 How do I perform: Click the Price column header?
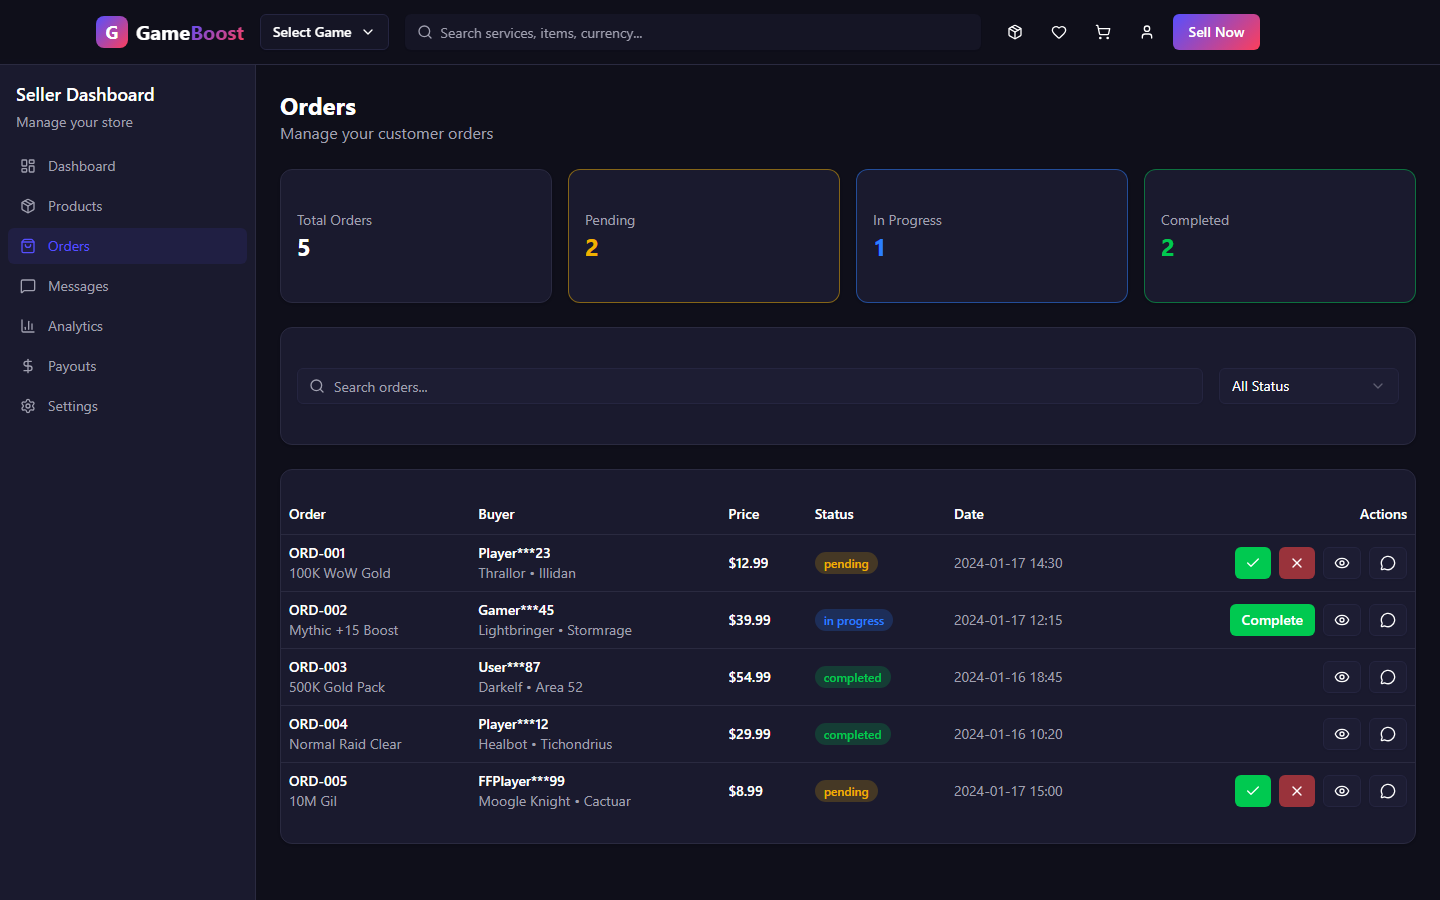click(744, 514)
